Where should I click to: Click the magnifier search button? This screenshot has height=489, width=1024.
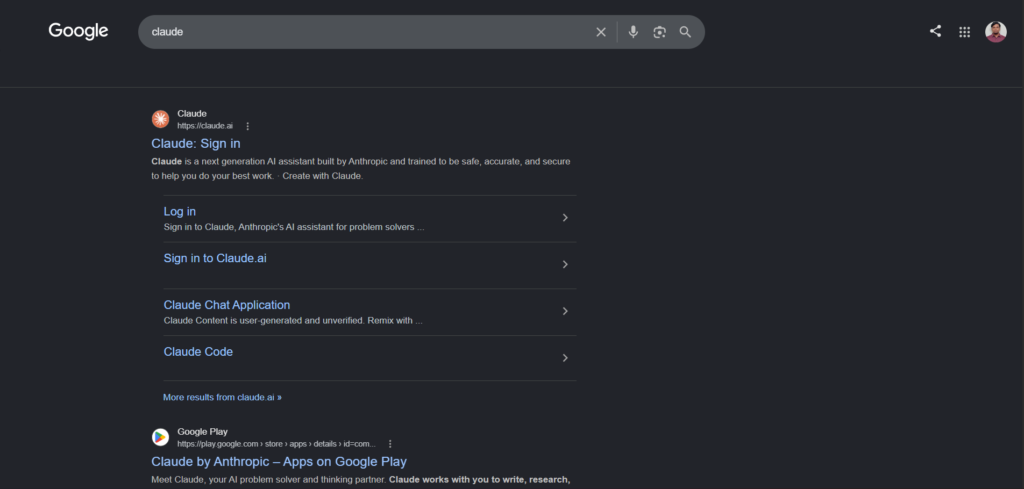pos(685,31)
